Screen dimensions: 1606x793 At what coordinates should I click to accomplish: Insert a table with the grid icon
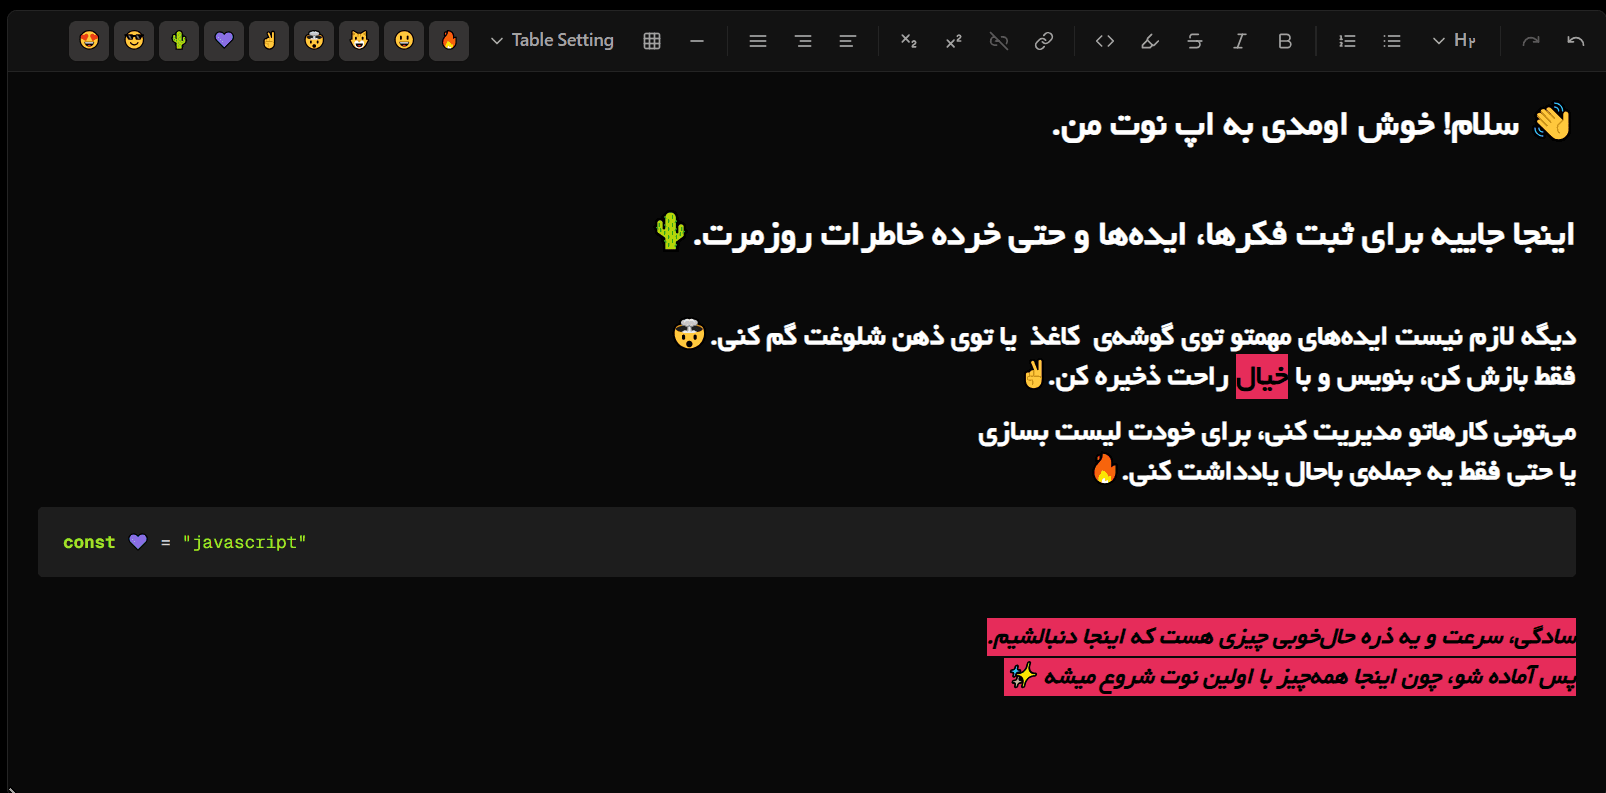click(x=652, y=41)
